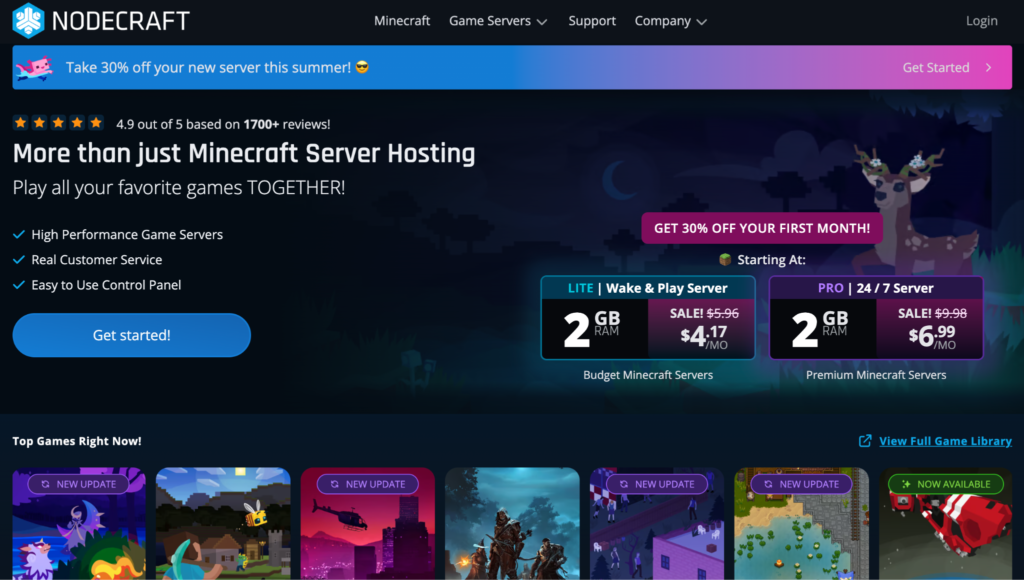Click the More than just Minecraft headline

point(244,153)
